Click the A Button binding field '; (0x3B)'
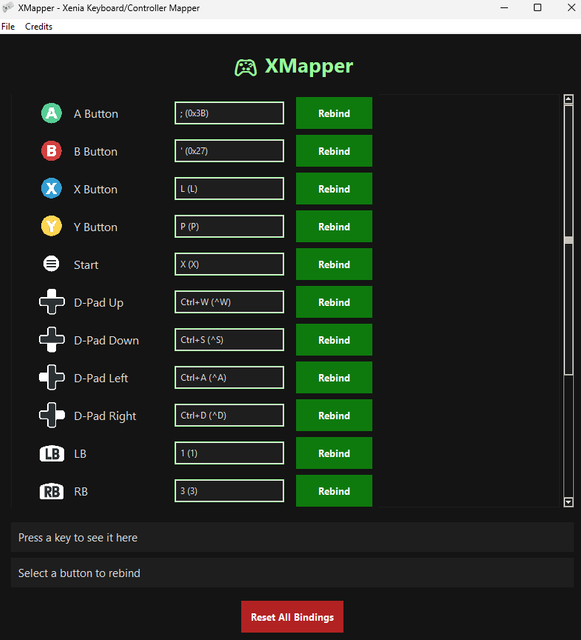Viewport: 581px width, 640px height. point(229,113)
